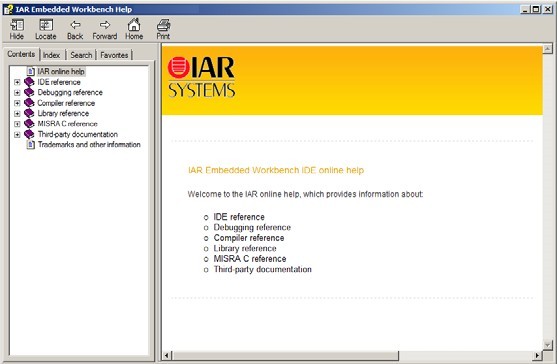557x364 pixels.
Task: Click the Welcome to the IAR online help sentence
Action: (305, 194)
